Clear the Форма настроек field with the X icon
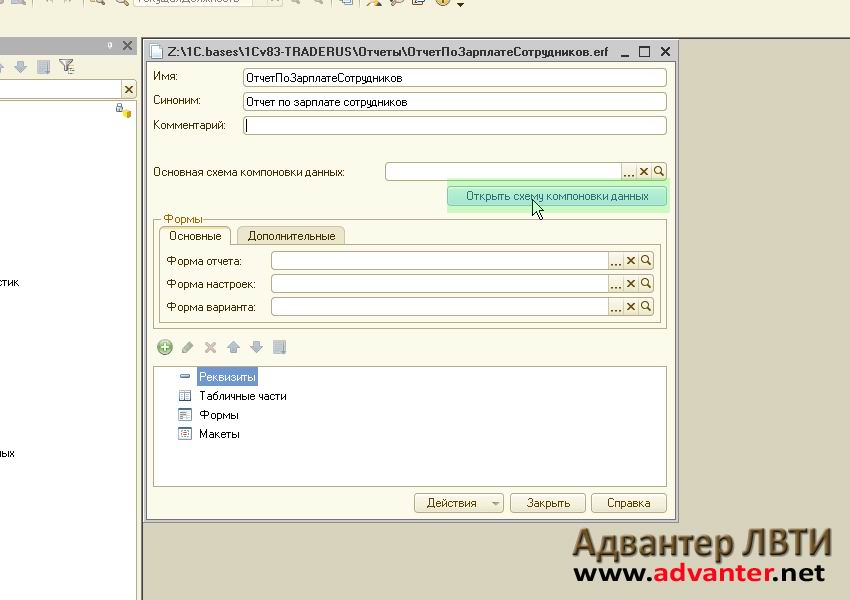The width and height of the screenshot is (850, 600). point(631,284)
